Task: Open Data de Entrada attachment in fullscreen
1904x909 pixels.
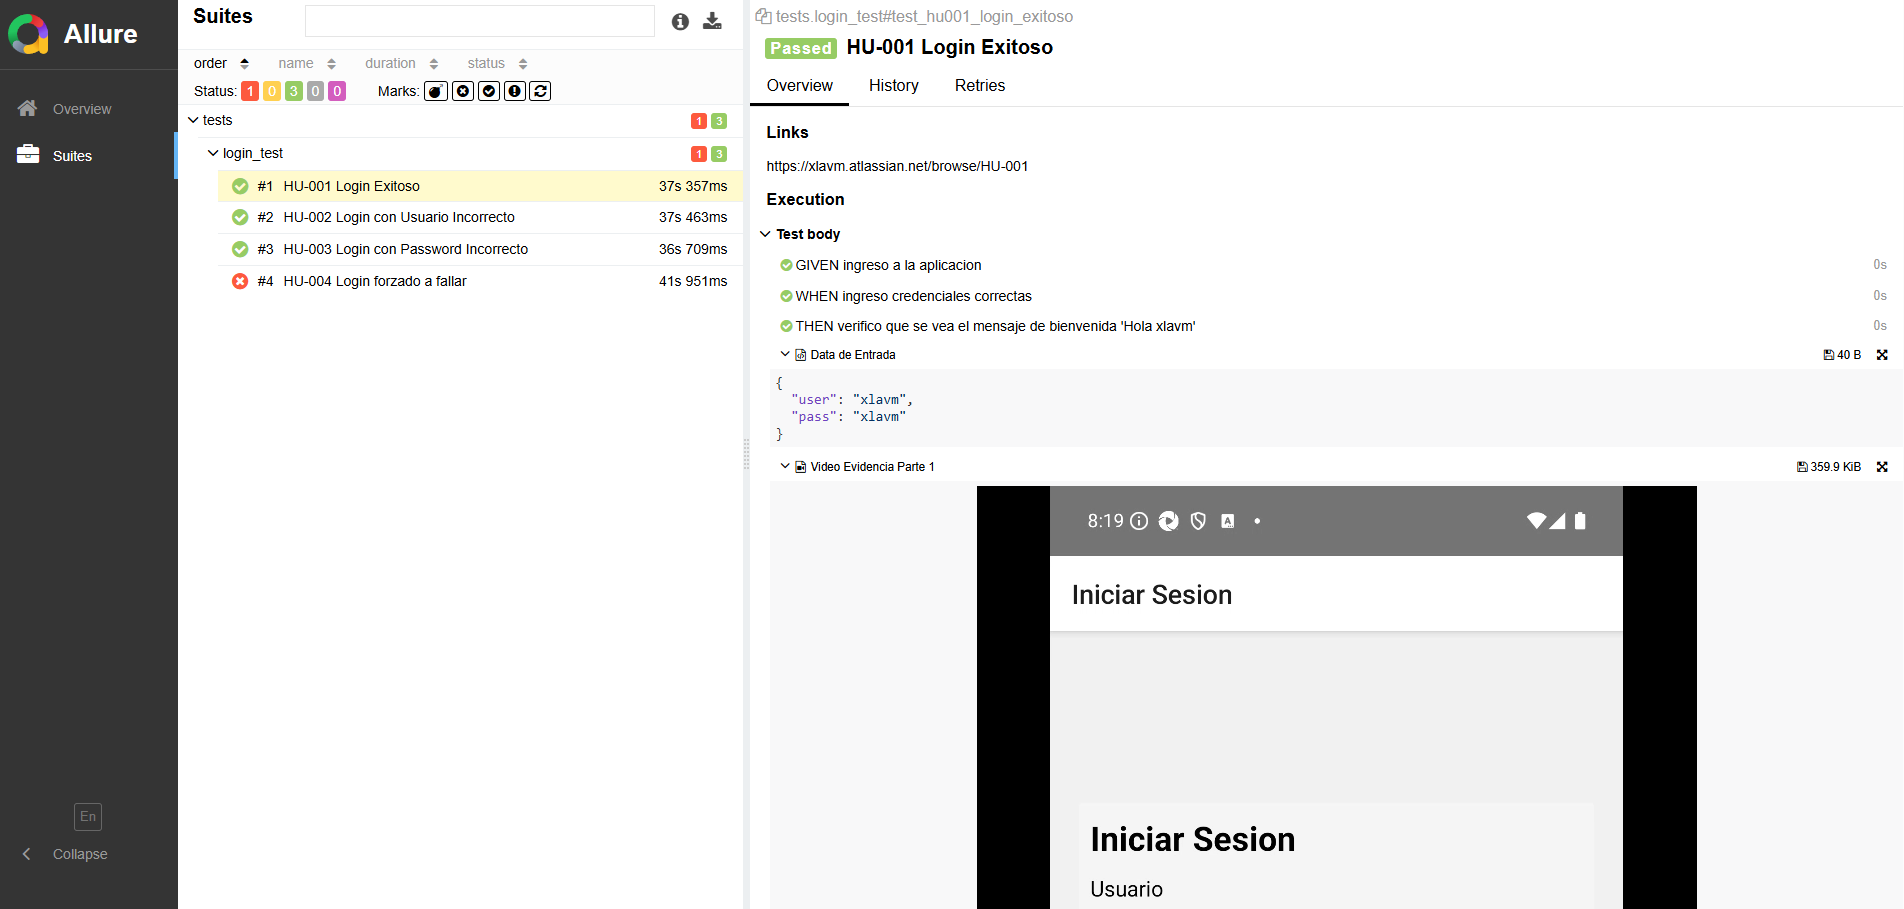Action: point(1882,355)
